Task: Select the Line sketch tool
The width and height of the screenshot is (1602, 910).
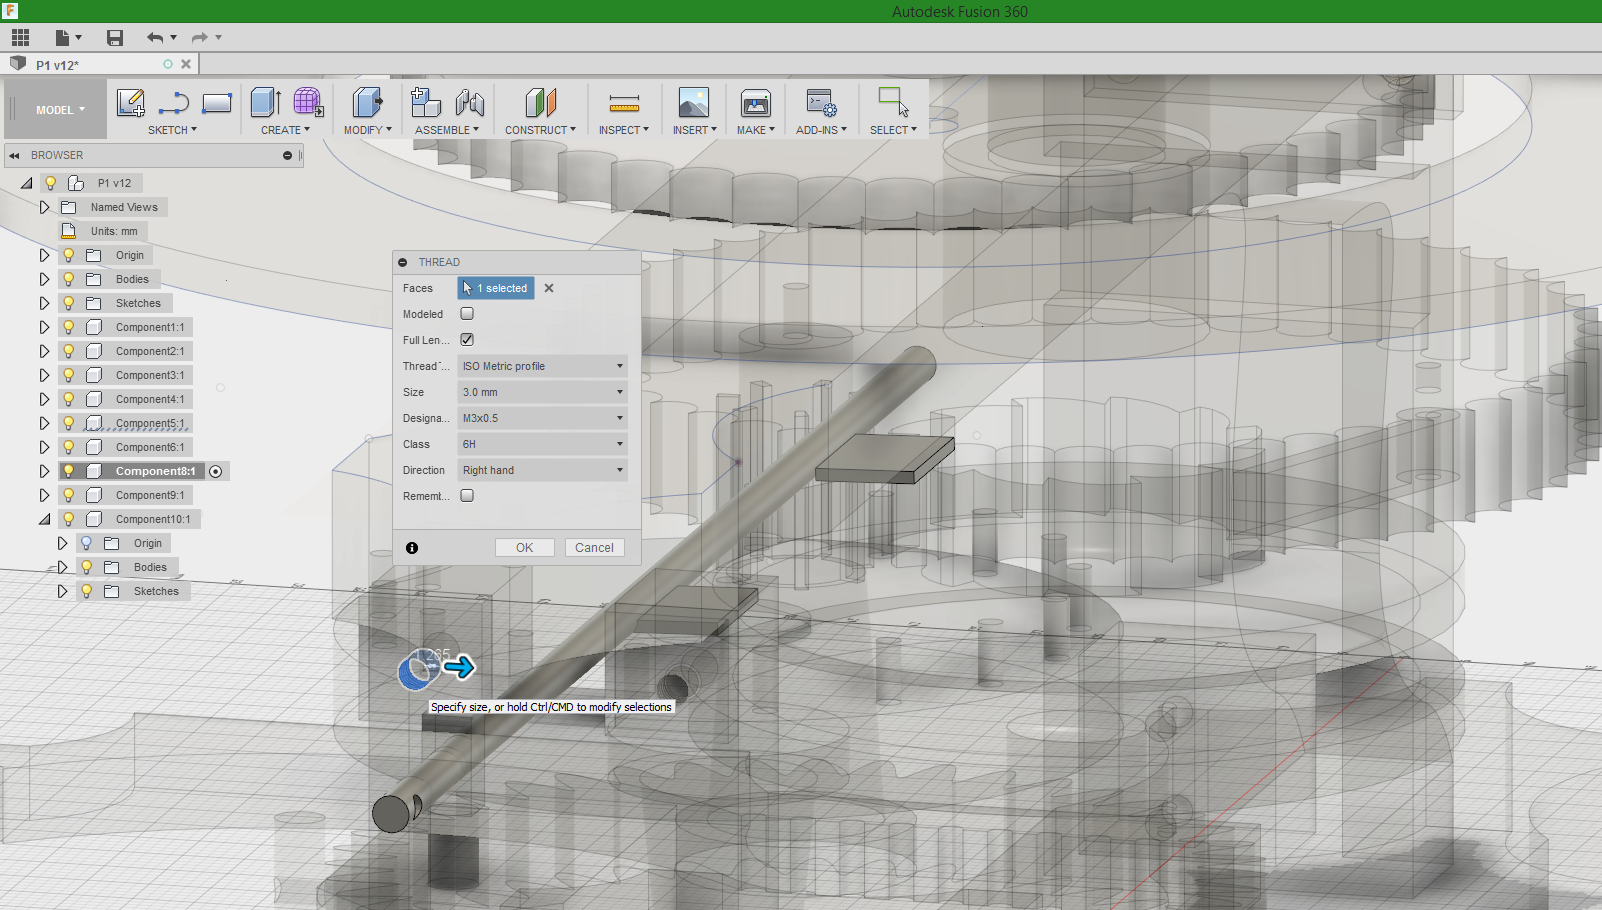Action: click(174, 103)
